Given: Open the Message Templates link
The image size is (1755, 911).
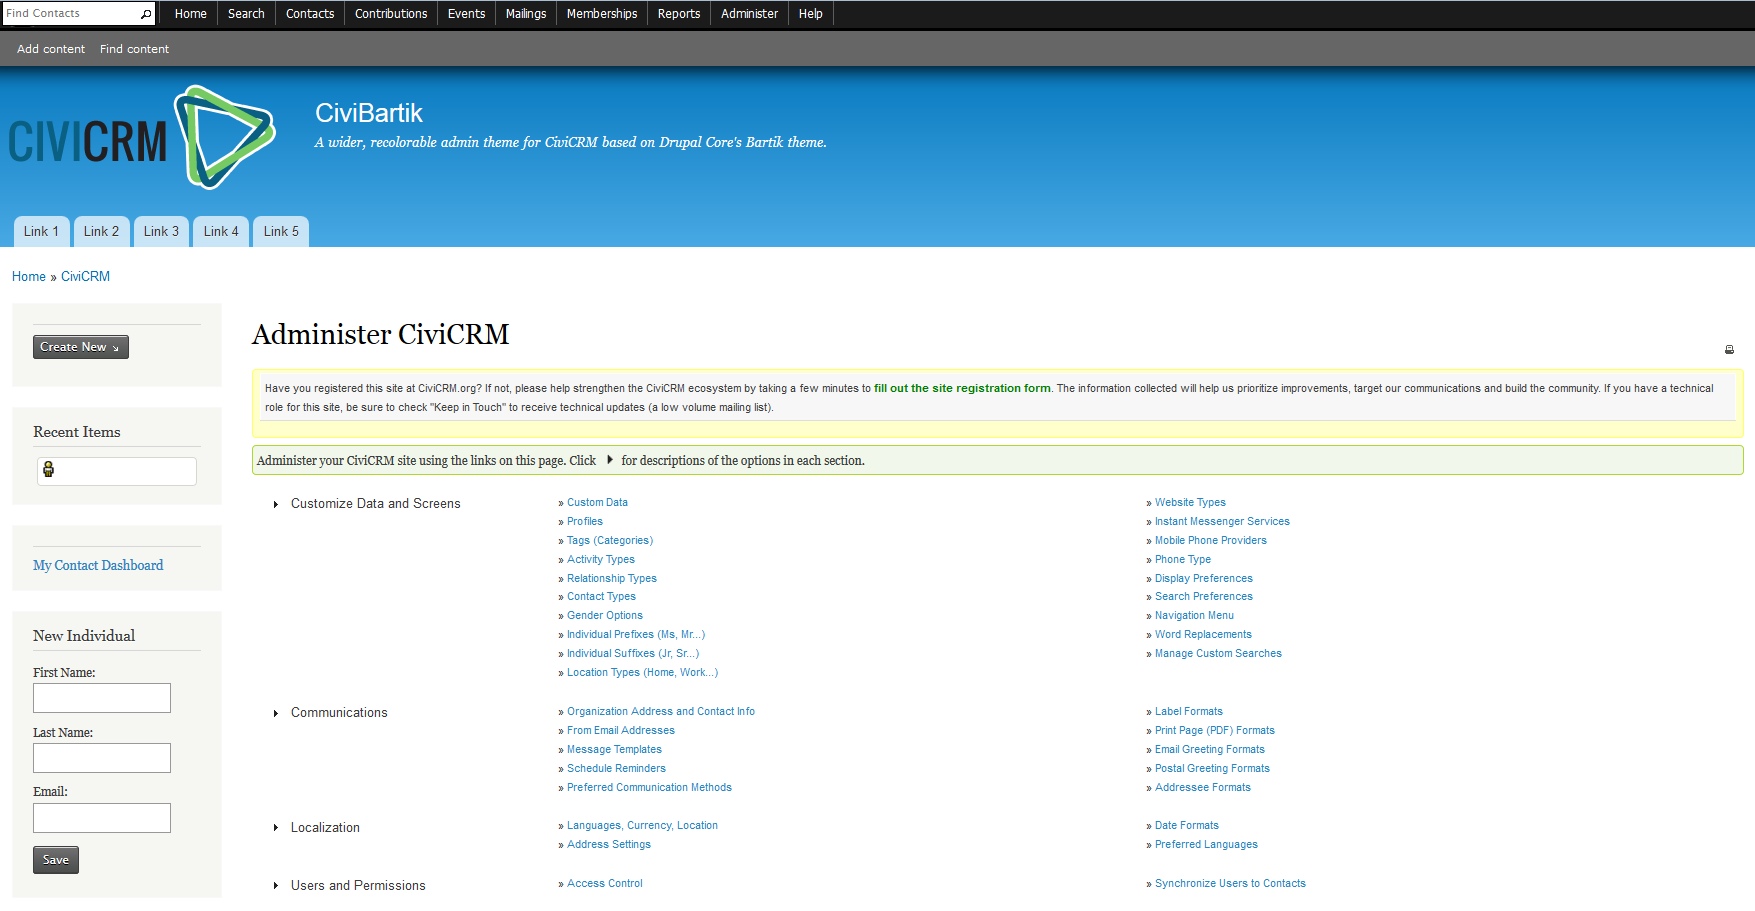Looking at the screenshot, I should click(x=614, y=750).
